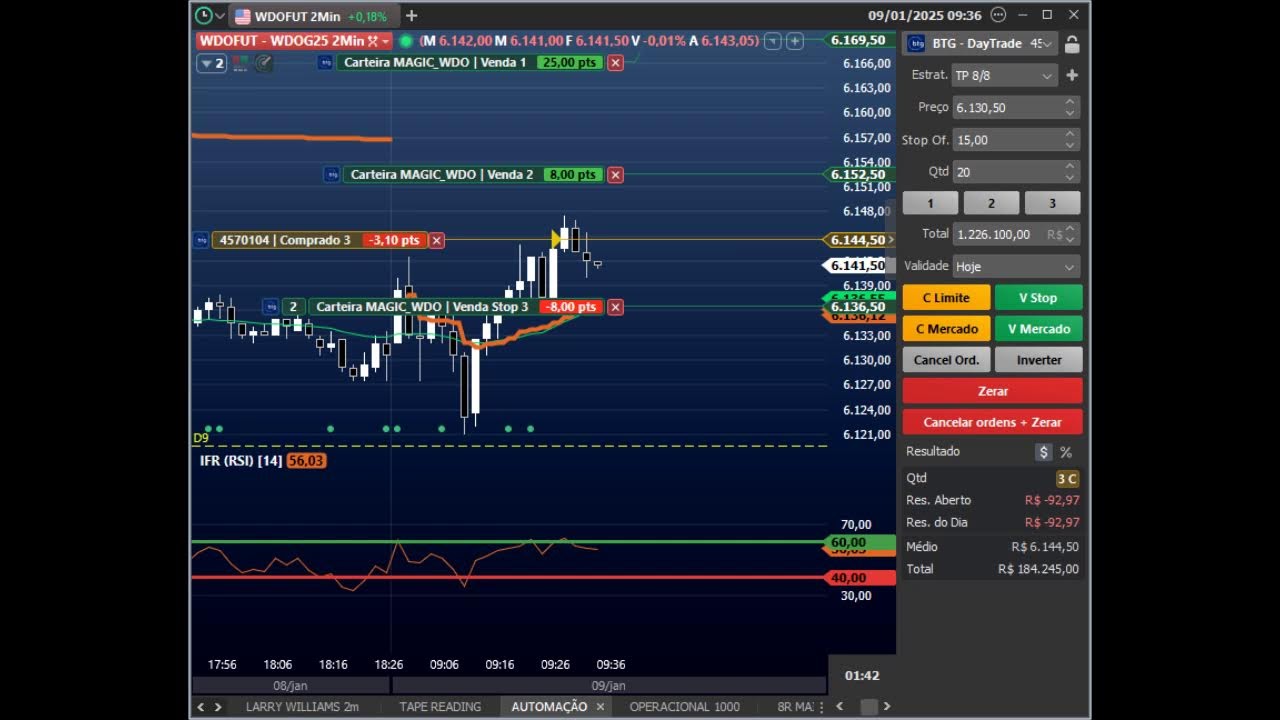Open the BTG - DayTrade account dropdown
1280x720 pixels.
[980, 44]
